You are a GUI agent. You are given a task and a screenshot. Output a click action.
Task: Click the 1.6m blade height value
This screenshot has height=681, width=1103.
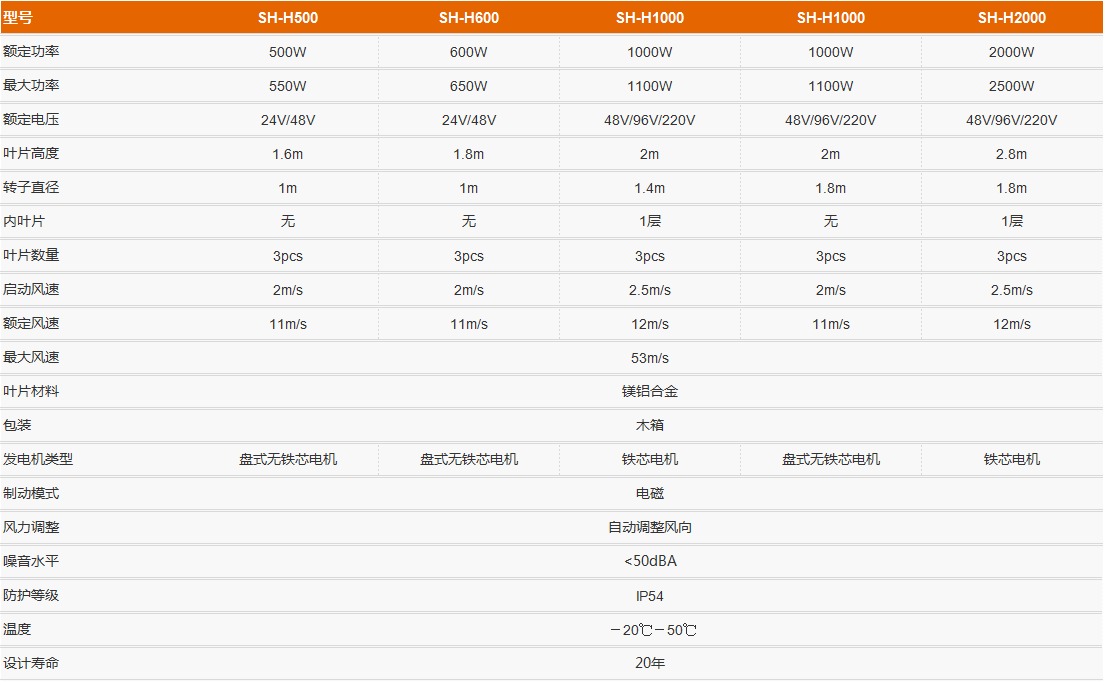[x=288, y=154]
